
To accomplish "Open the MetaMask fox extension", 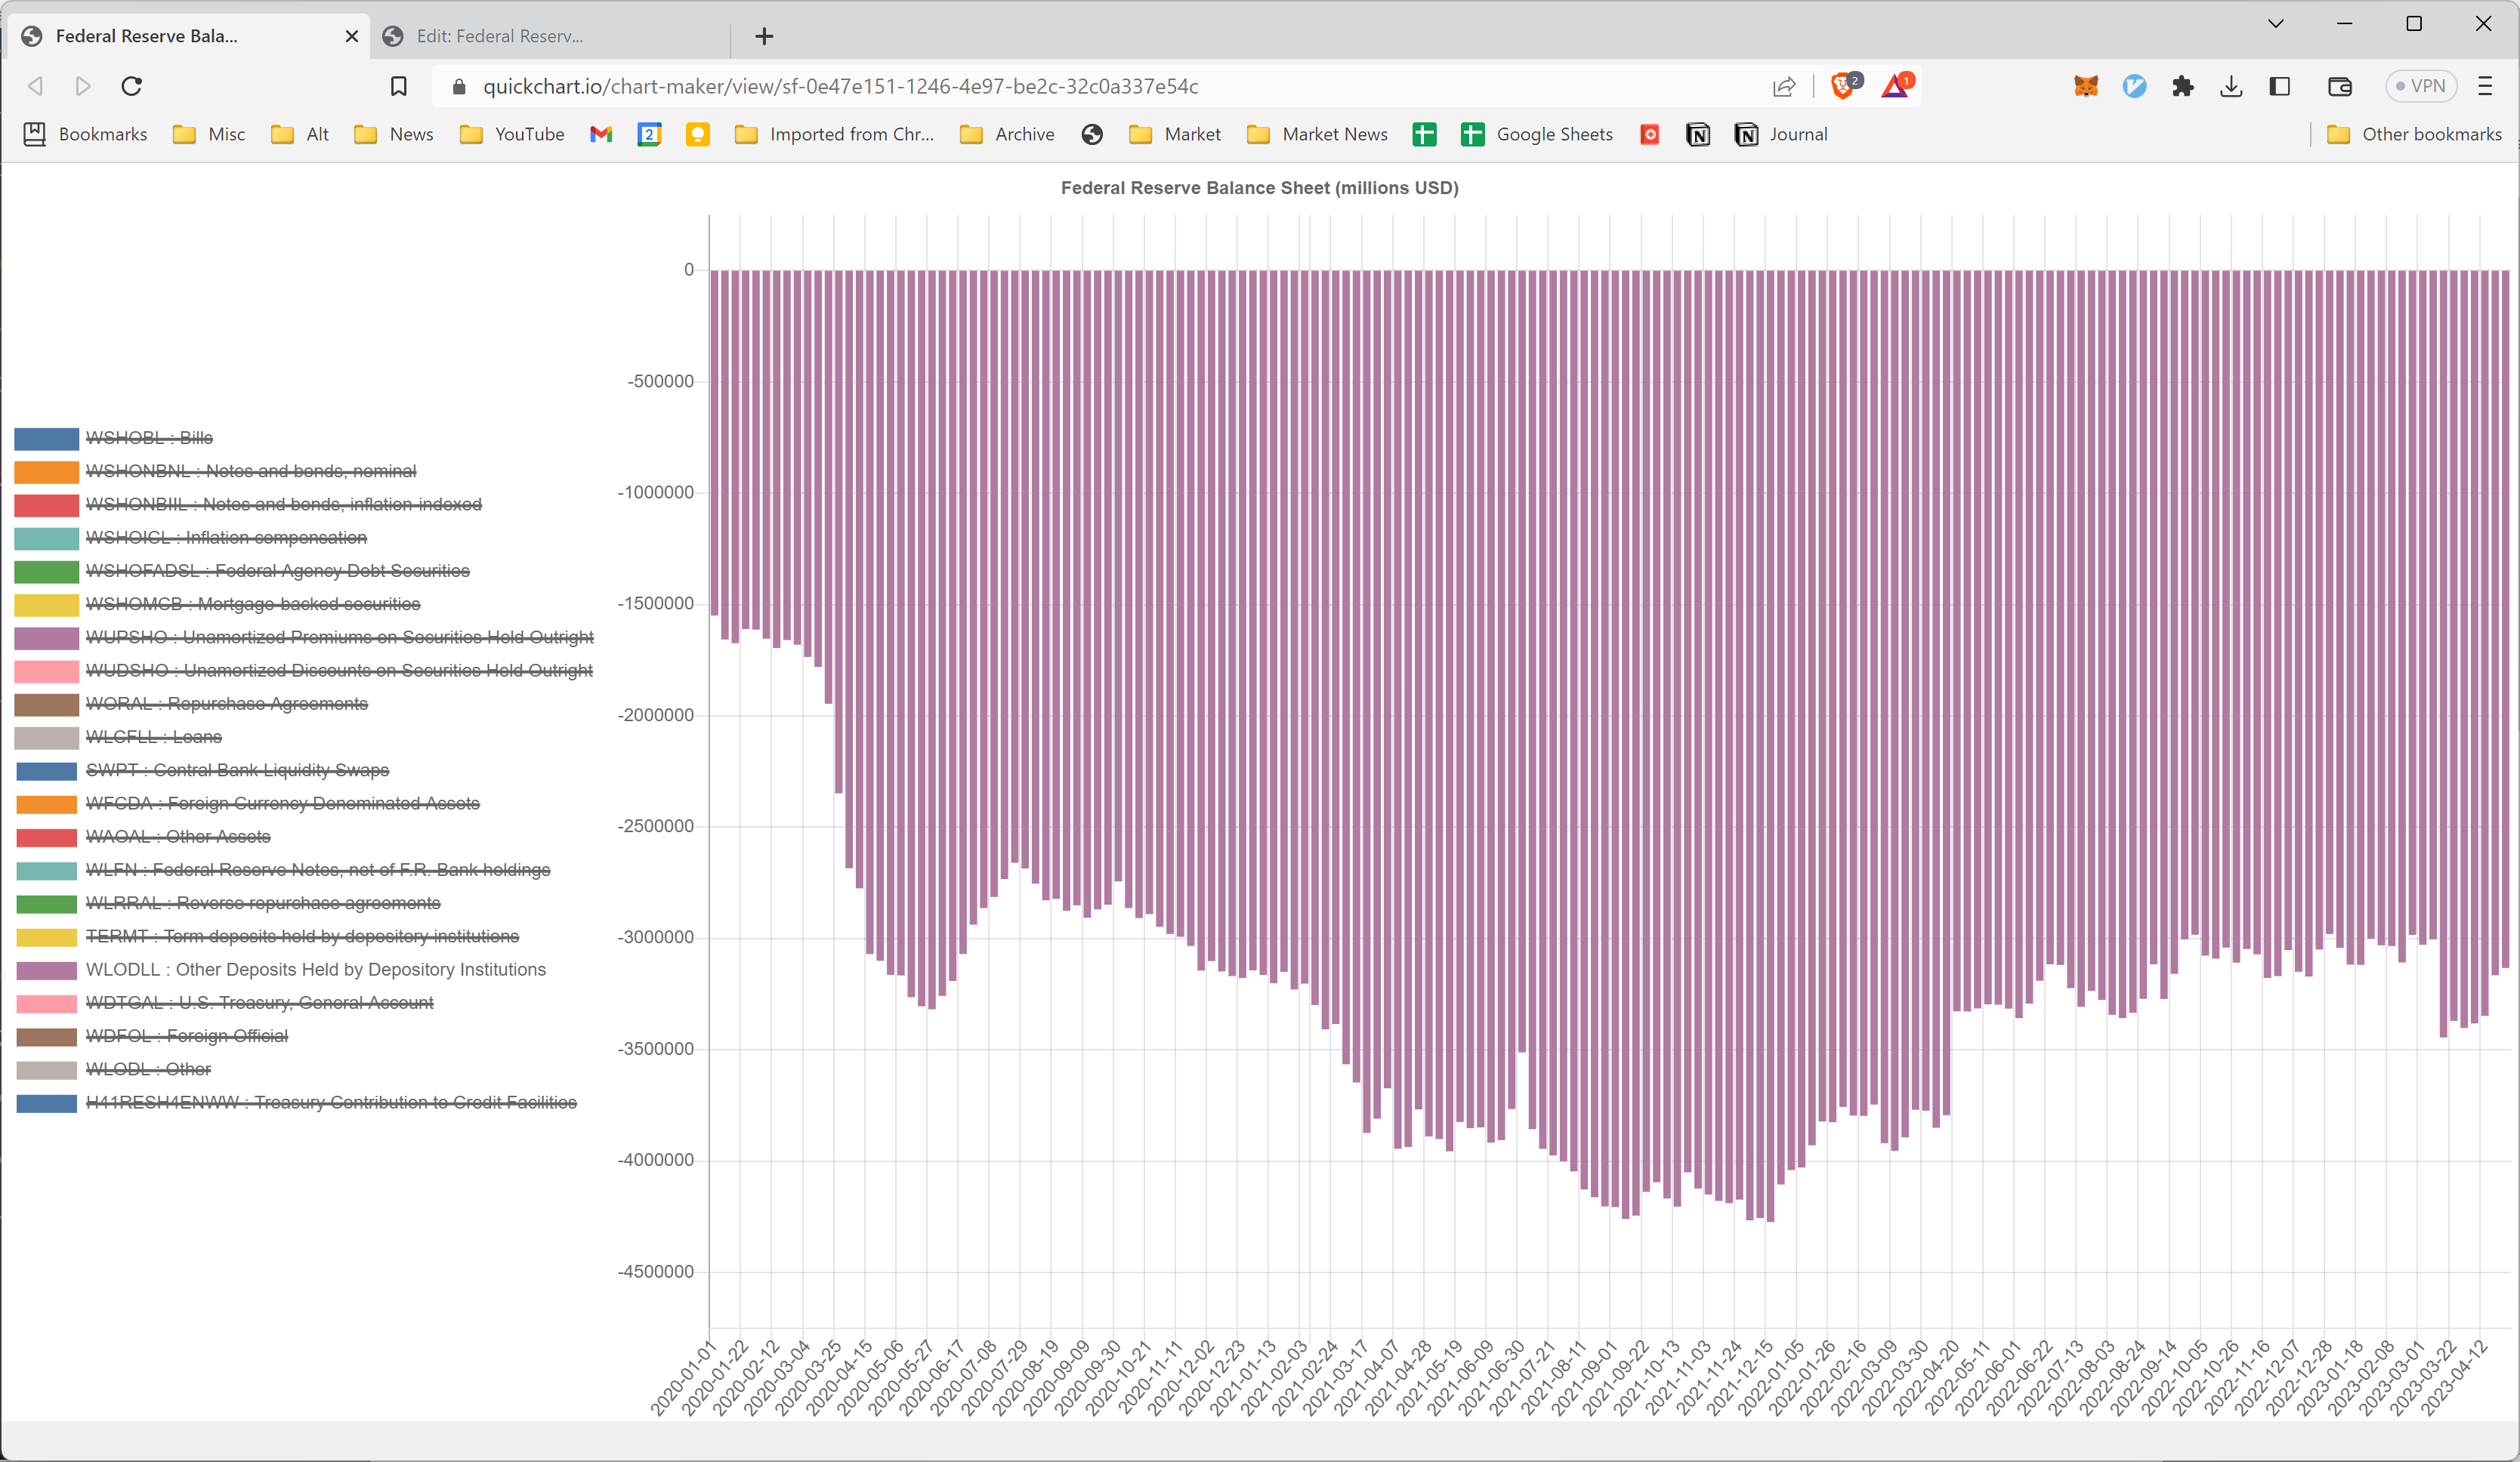I will tap(2085, 86).
